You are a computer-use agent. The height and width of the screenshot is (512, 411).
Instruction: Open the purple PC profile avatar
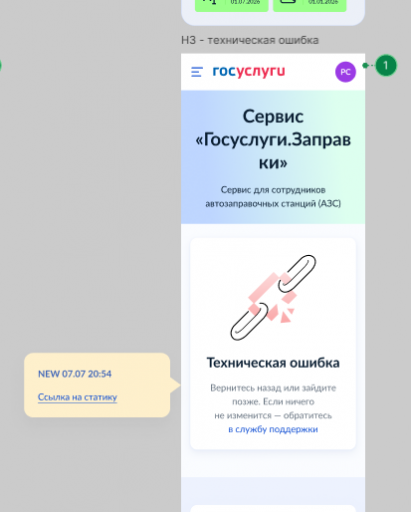pyautogui.click(x=345, y=72)
